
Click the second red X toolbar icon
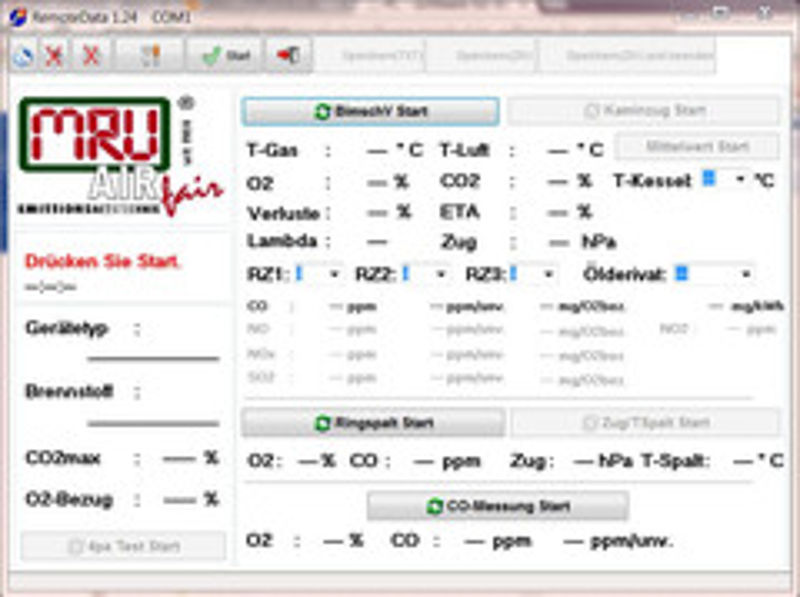tap(91, 56)
